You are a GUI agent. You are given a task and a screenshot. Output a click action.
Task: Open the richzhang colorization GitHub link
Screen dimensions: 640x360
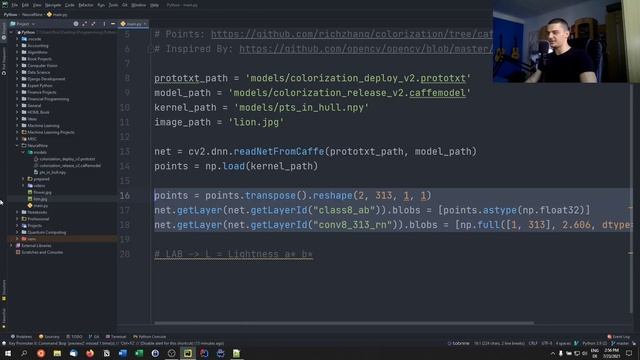tap(352, 34)
